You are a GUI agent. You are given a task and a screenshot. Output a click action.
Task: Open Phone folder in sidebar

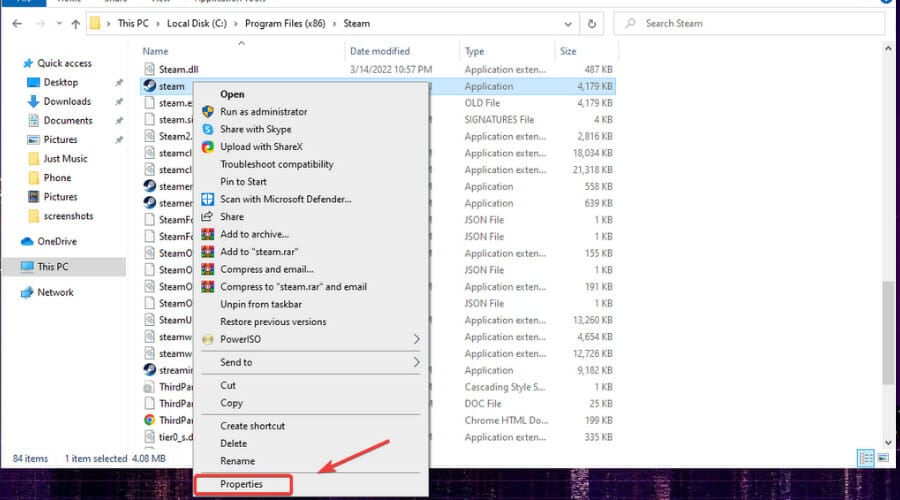click(x=57, y=178)
